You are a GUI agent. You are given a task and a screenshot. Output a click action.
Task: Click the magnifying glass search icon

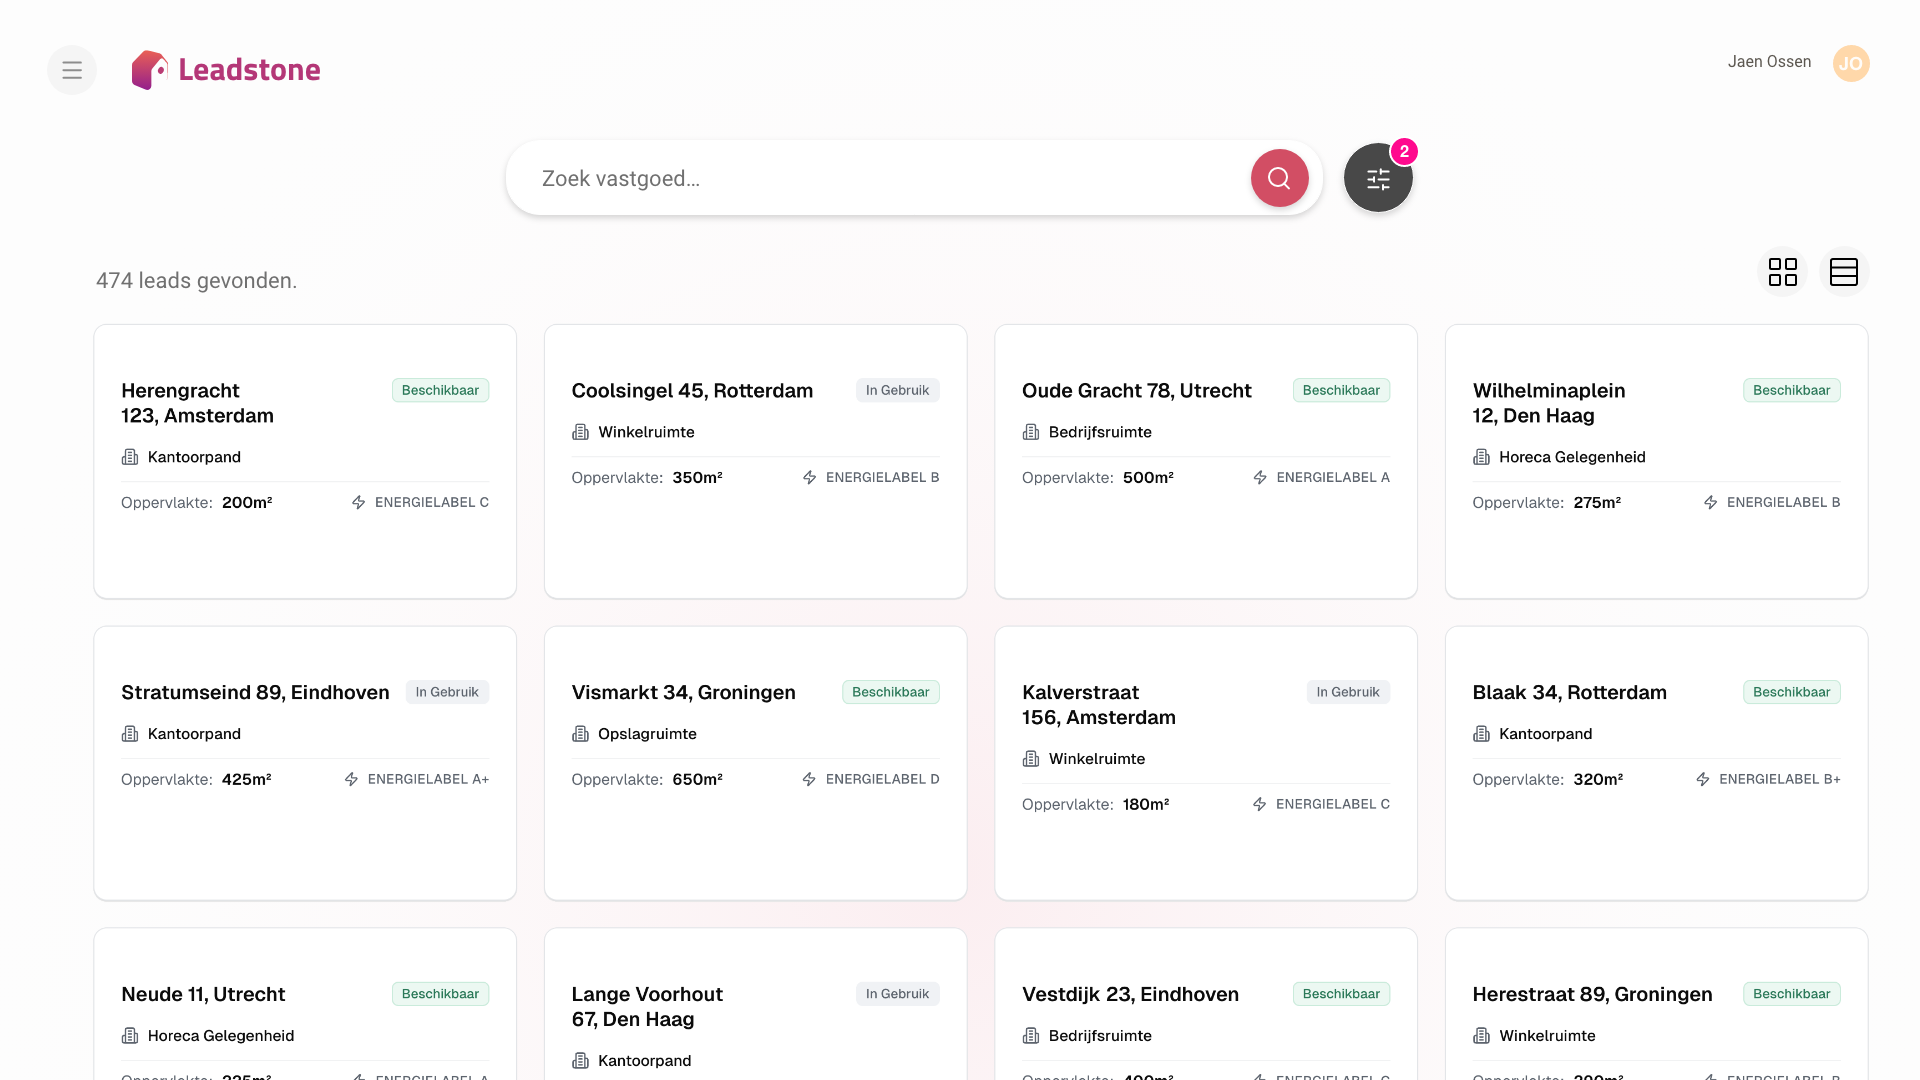coord(1279,178)
